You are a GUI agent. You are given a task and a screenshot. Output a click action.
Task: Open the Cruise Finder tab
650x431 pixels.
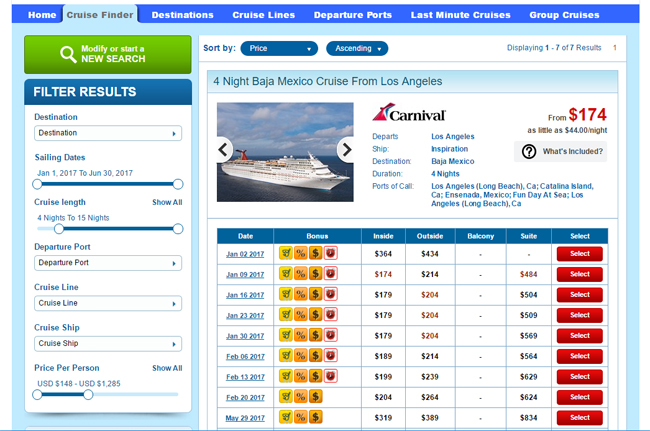(x=100, y=15)
